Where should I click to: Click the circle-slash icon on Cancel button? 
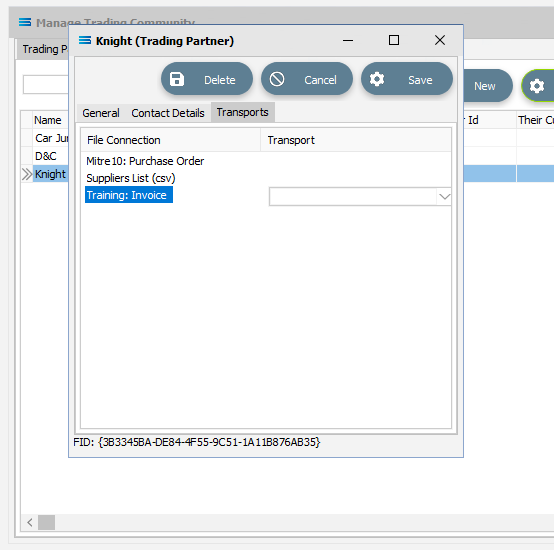click(x=277, y=79)
